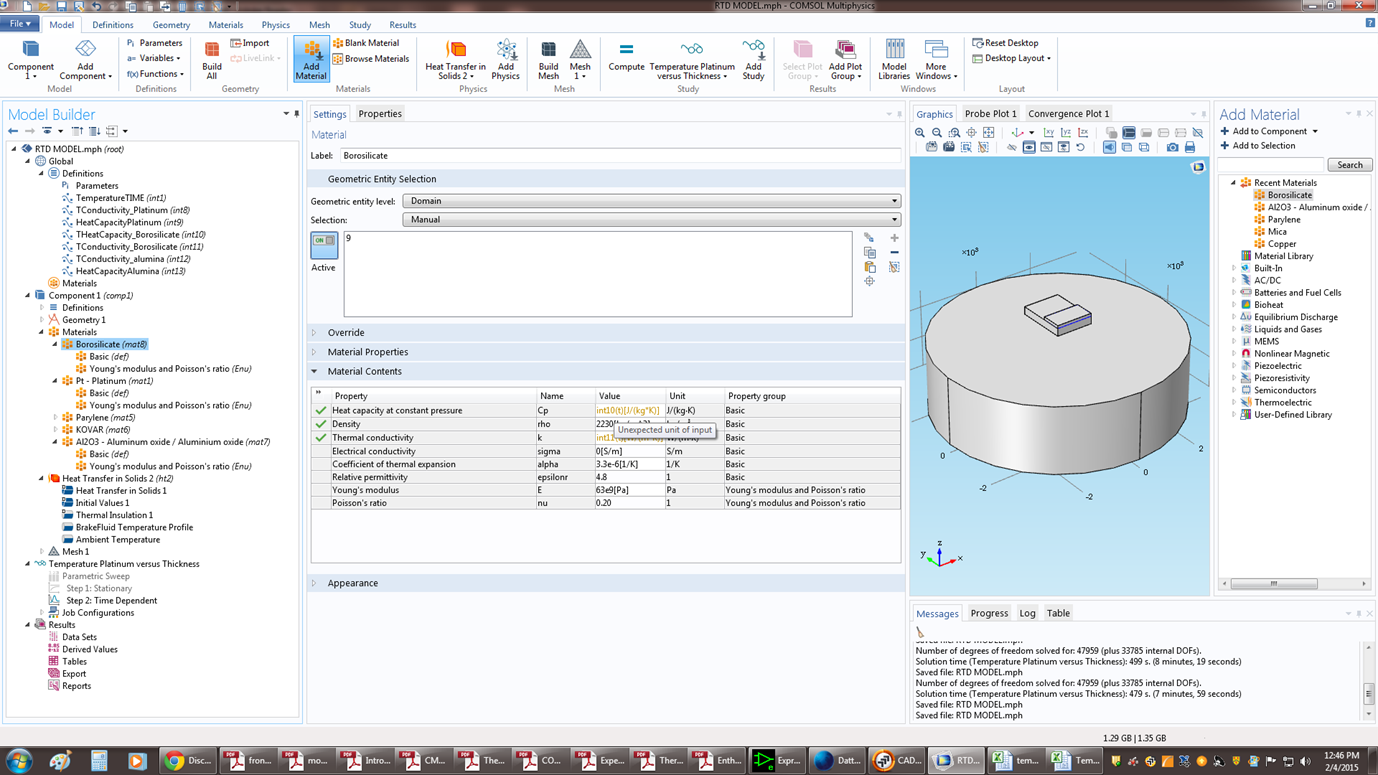
Task: Open the File menu
Action: click(20, 24)
